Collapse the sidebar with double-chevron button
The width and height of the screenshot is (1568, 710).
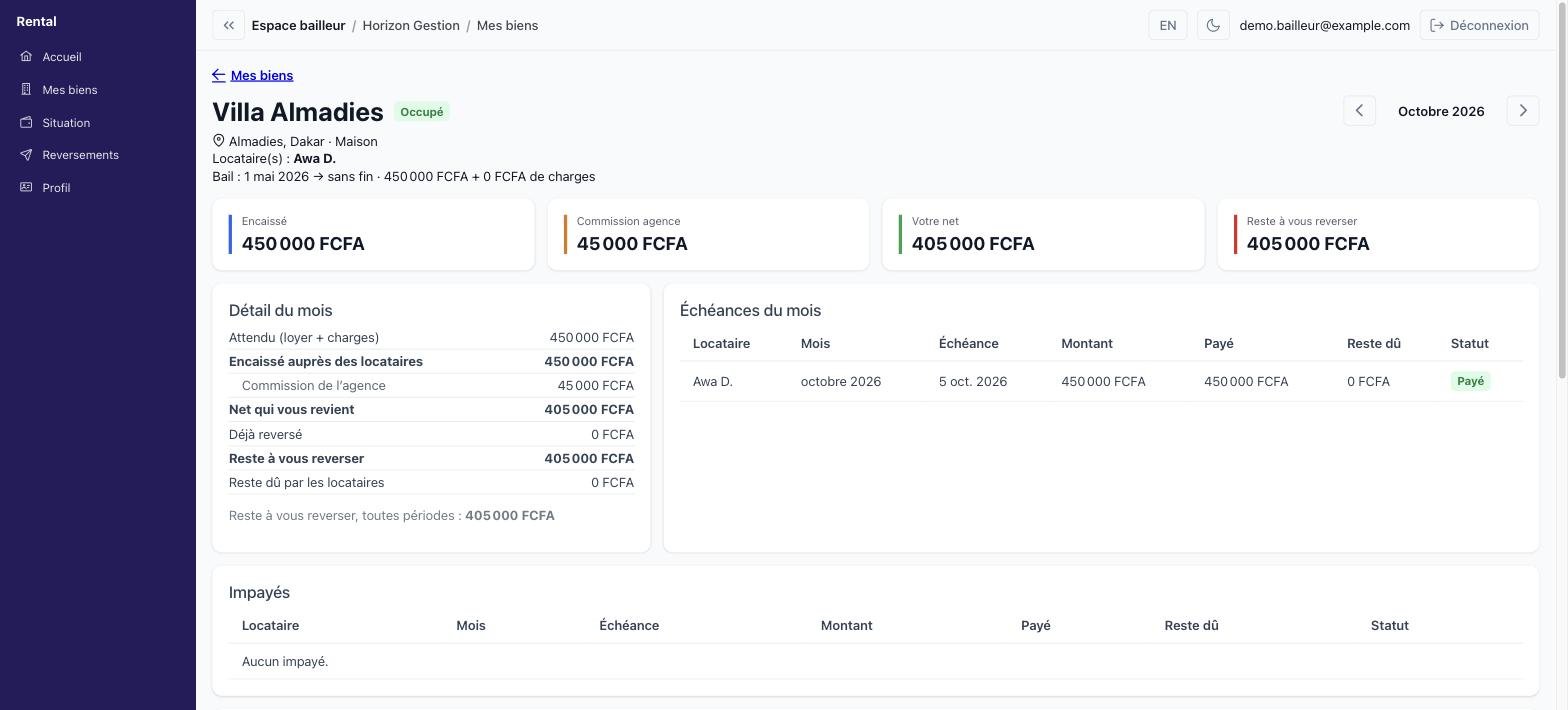[228, 25]
